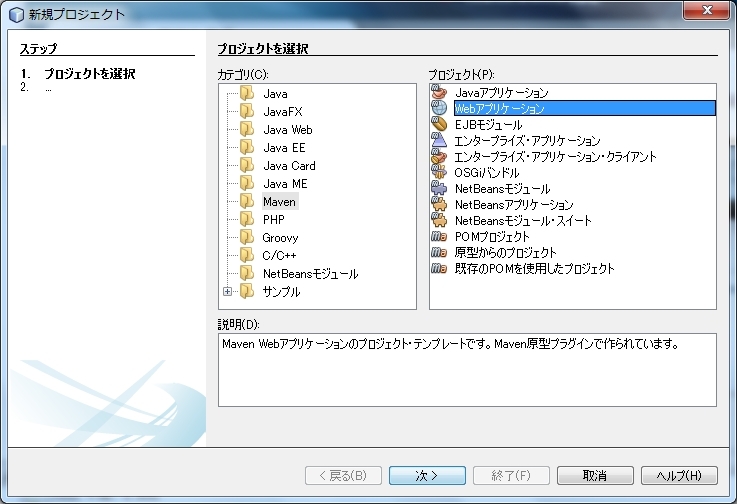Expand the サンプル category node

coord(227,291)
